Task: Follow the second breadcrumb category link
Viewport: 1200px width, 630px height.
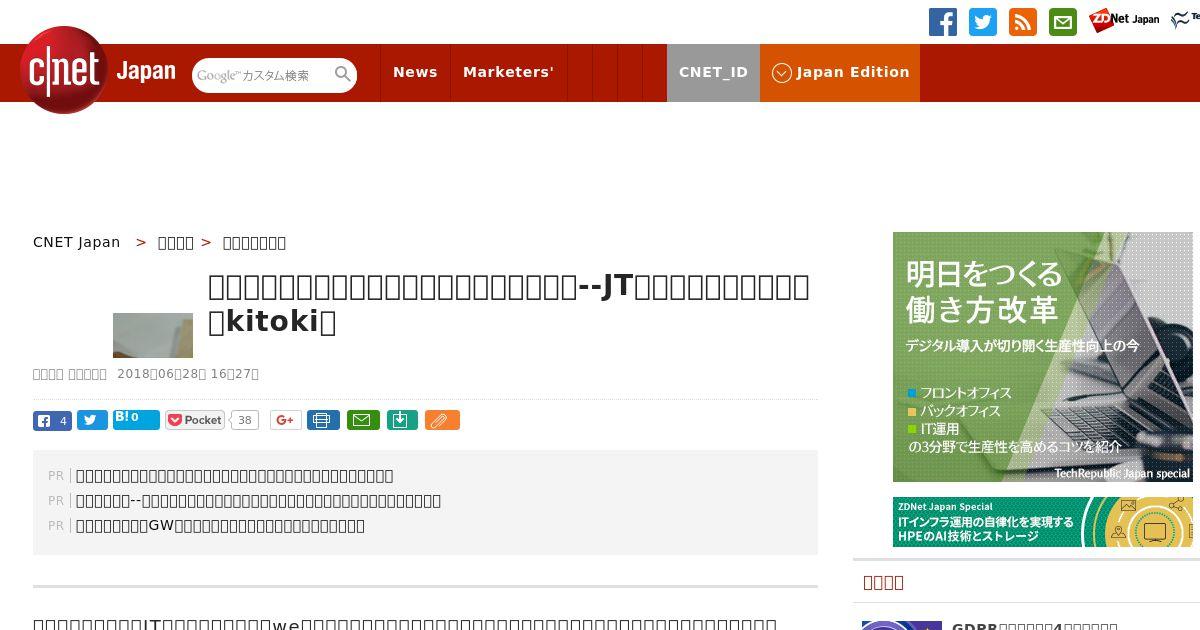Action: 176,242
